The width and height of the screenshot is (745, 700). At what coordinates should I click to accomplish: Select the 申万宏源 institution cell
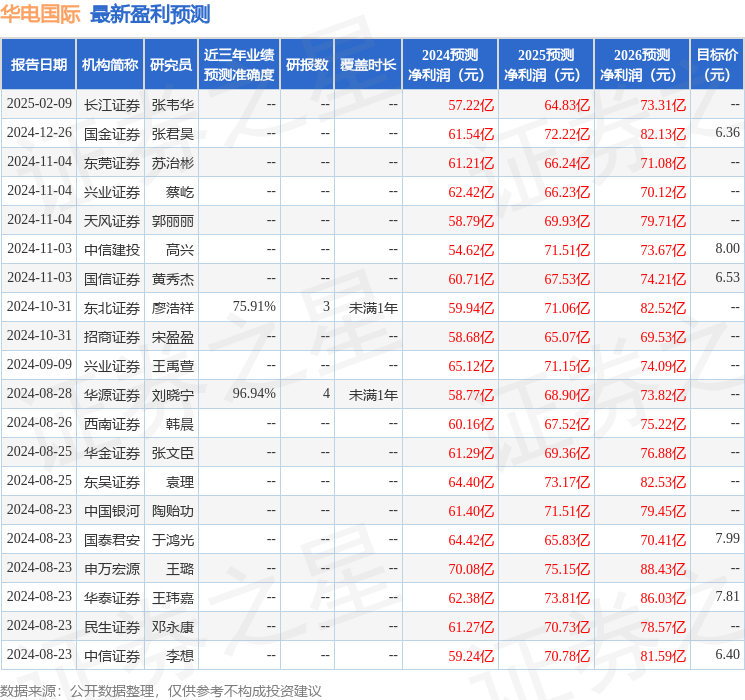click(112, 569)
